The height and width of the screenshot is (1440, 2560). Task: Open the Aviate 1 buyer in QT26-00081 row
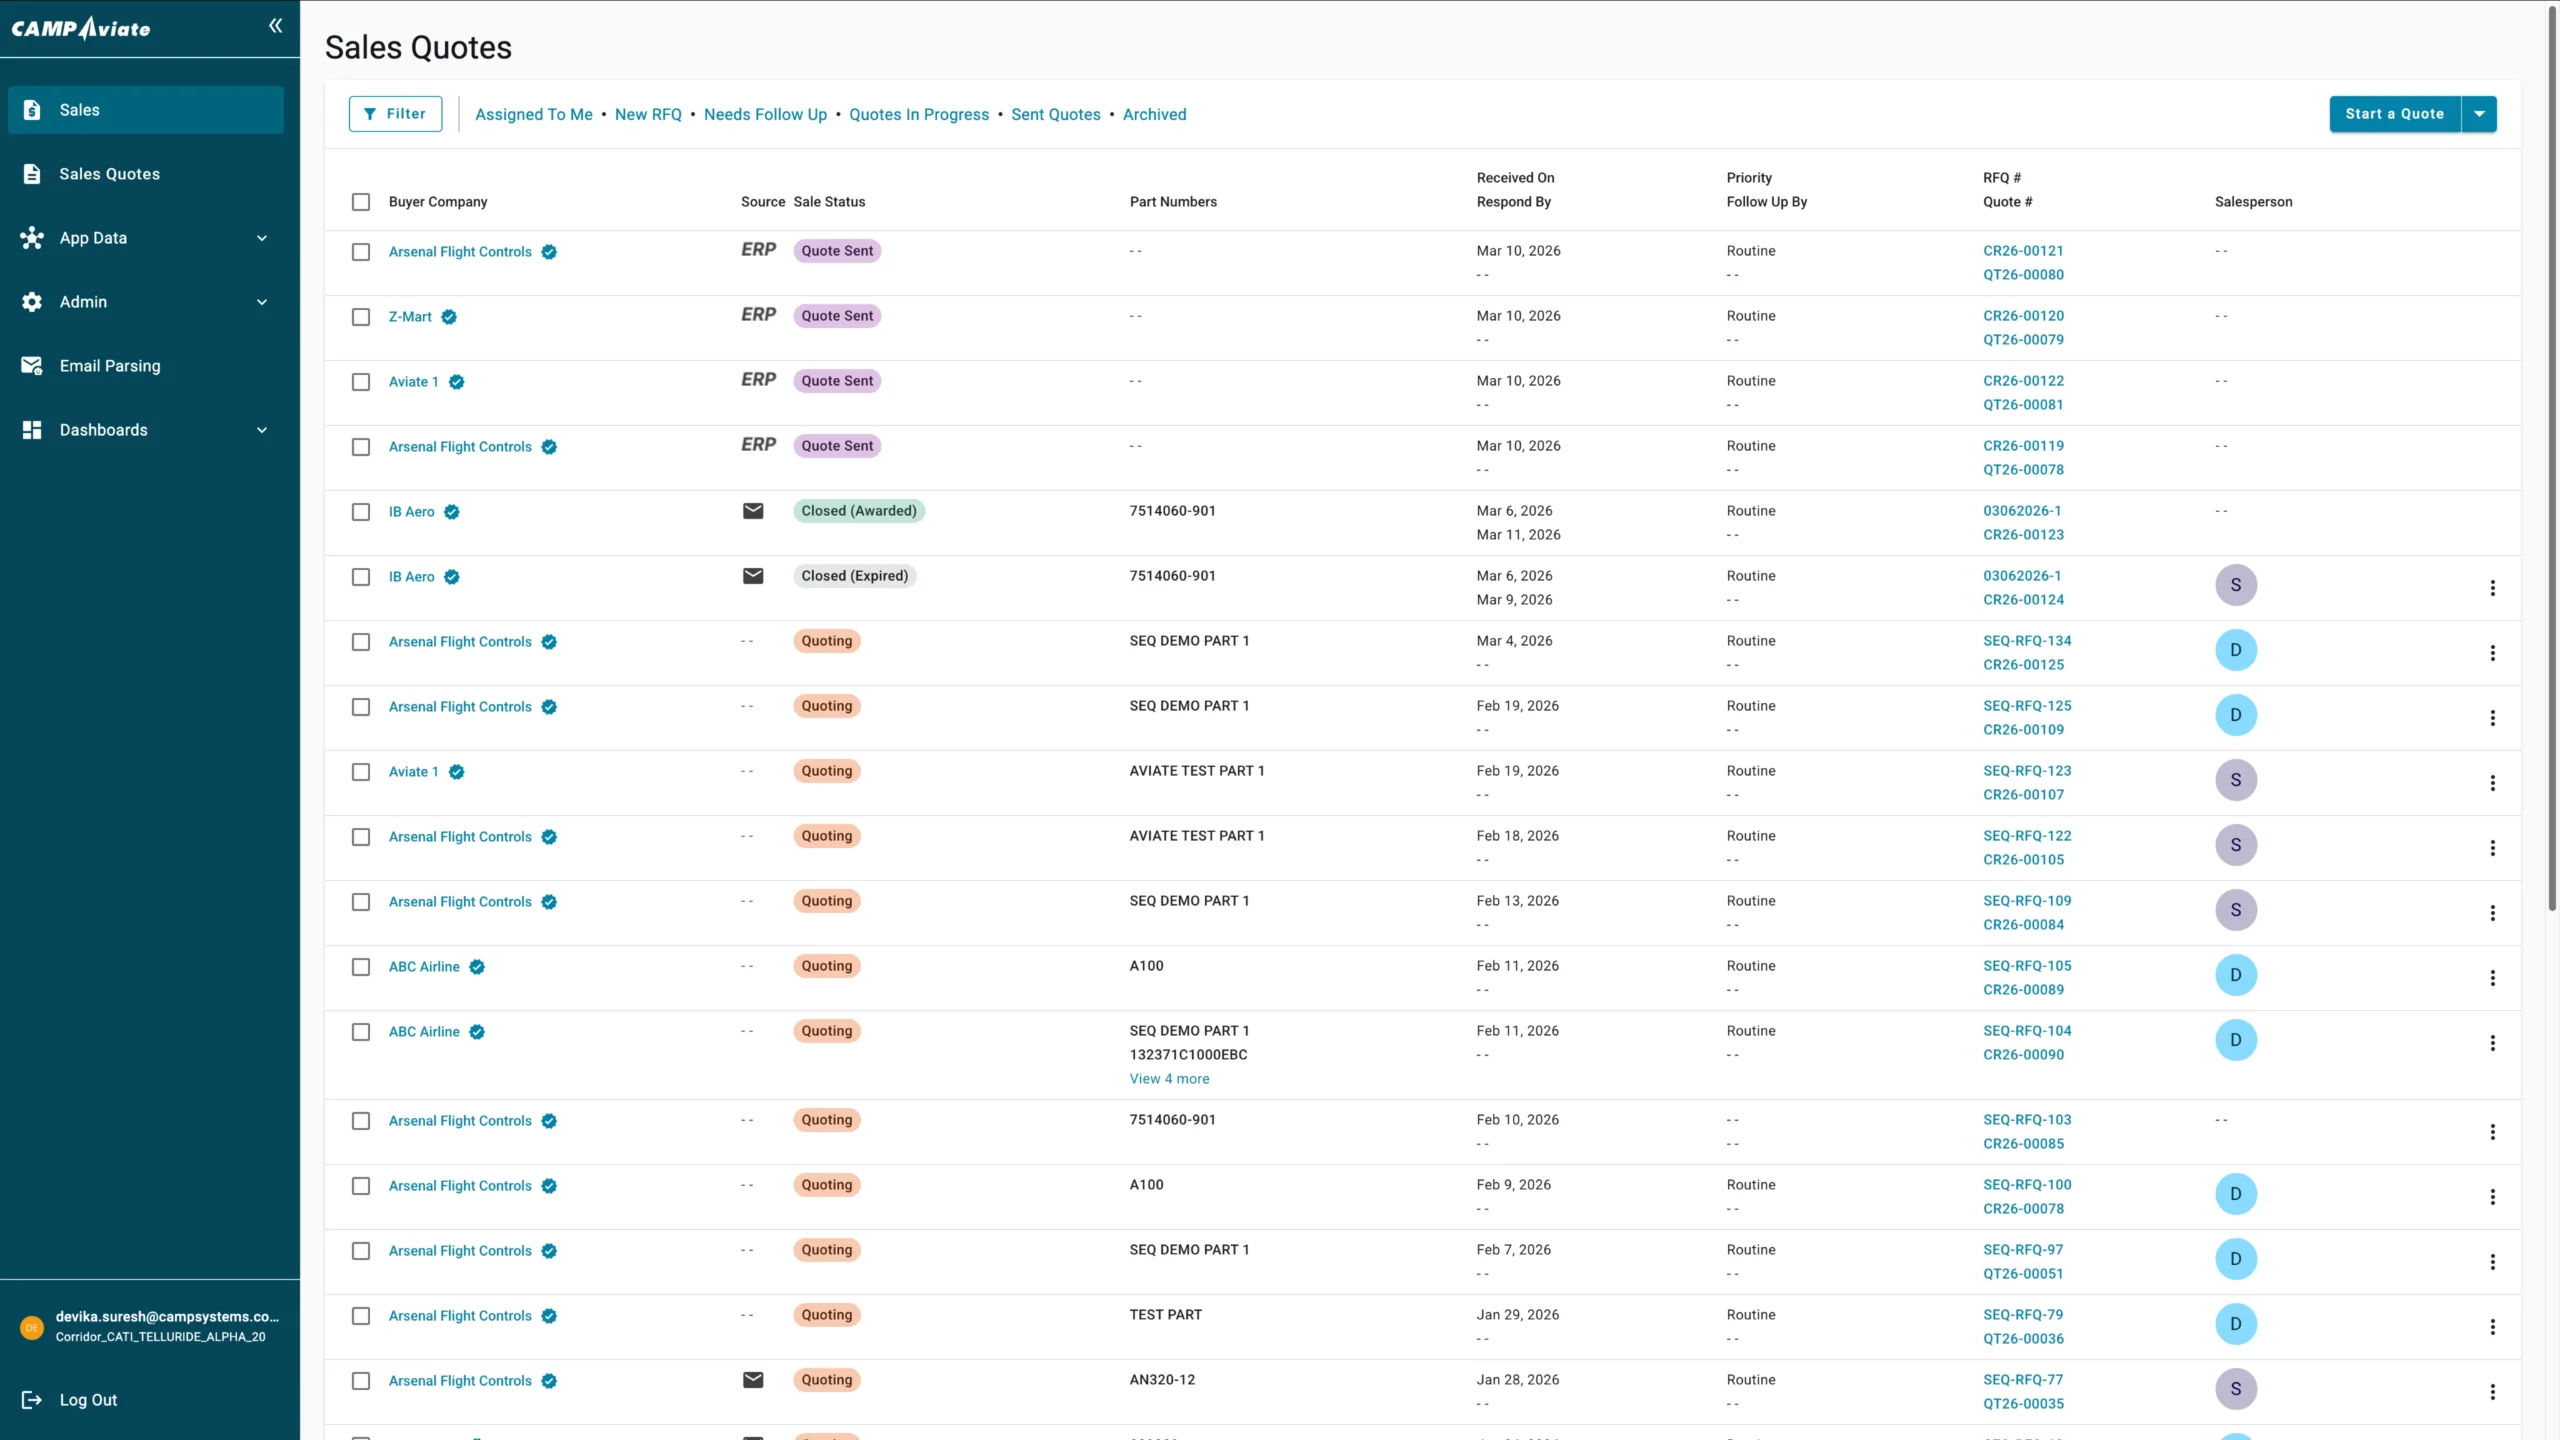[414, 382]
